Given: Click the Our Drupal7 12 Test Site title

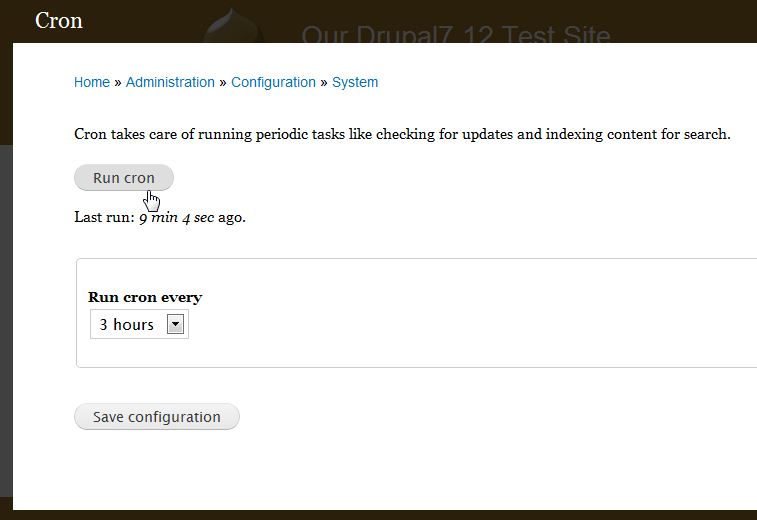Looking at the screenshot, I should pyautogui.click(x=455, y=35).
